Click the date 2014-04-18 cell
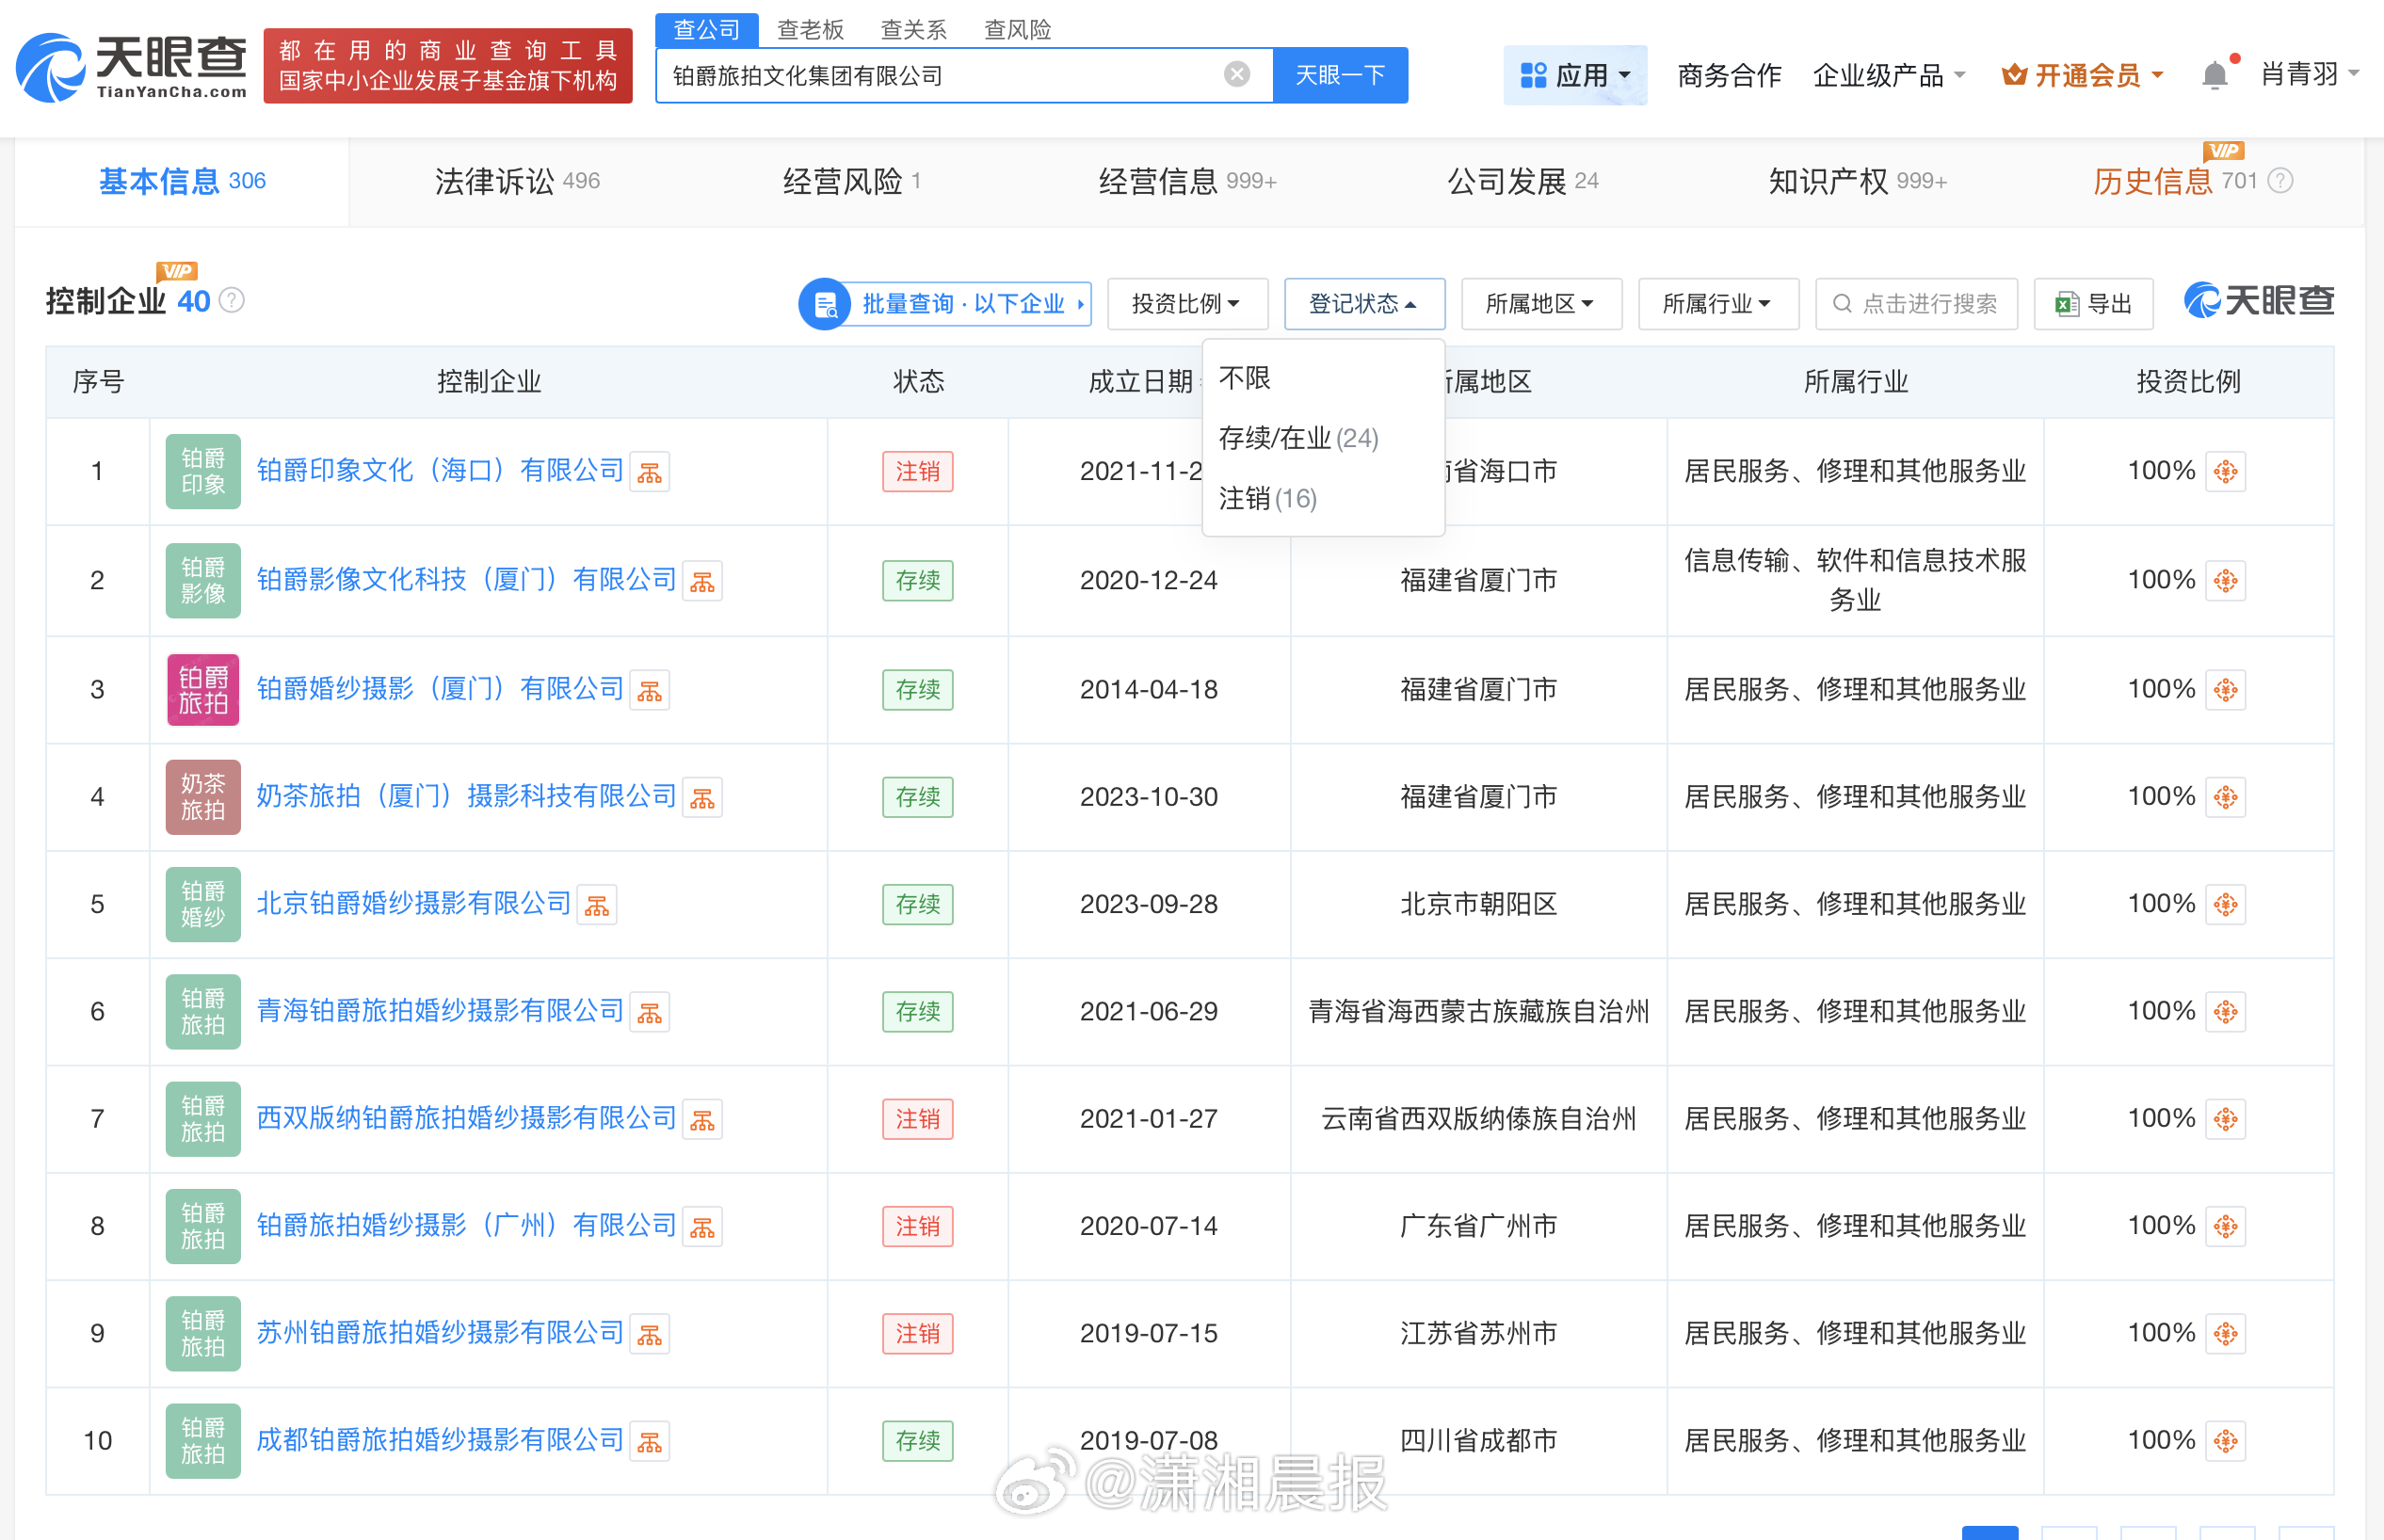The height and width of the screenshot is (1540, 2384). click(x=1149, y=690)
